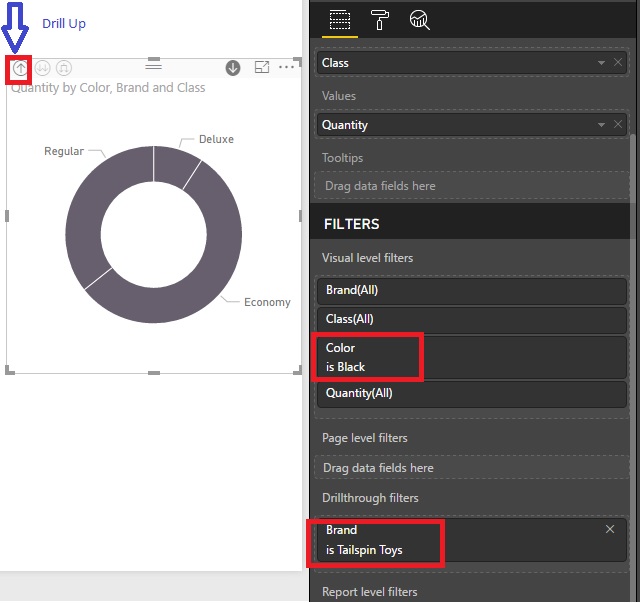640x603 pixels.
Task: Select the Quantity value well
Action: point(472,125)
